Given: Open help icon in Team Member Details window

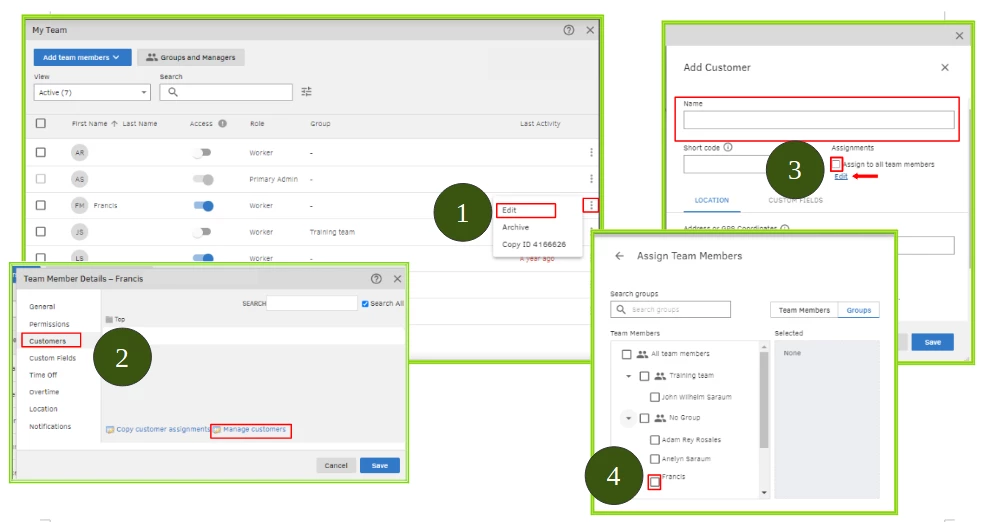Looking at the screenshot, I should [376, 279].
